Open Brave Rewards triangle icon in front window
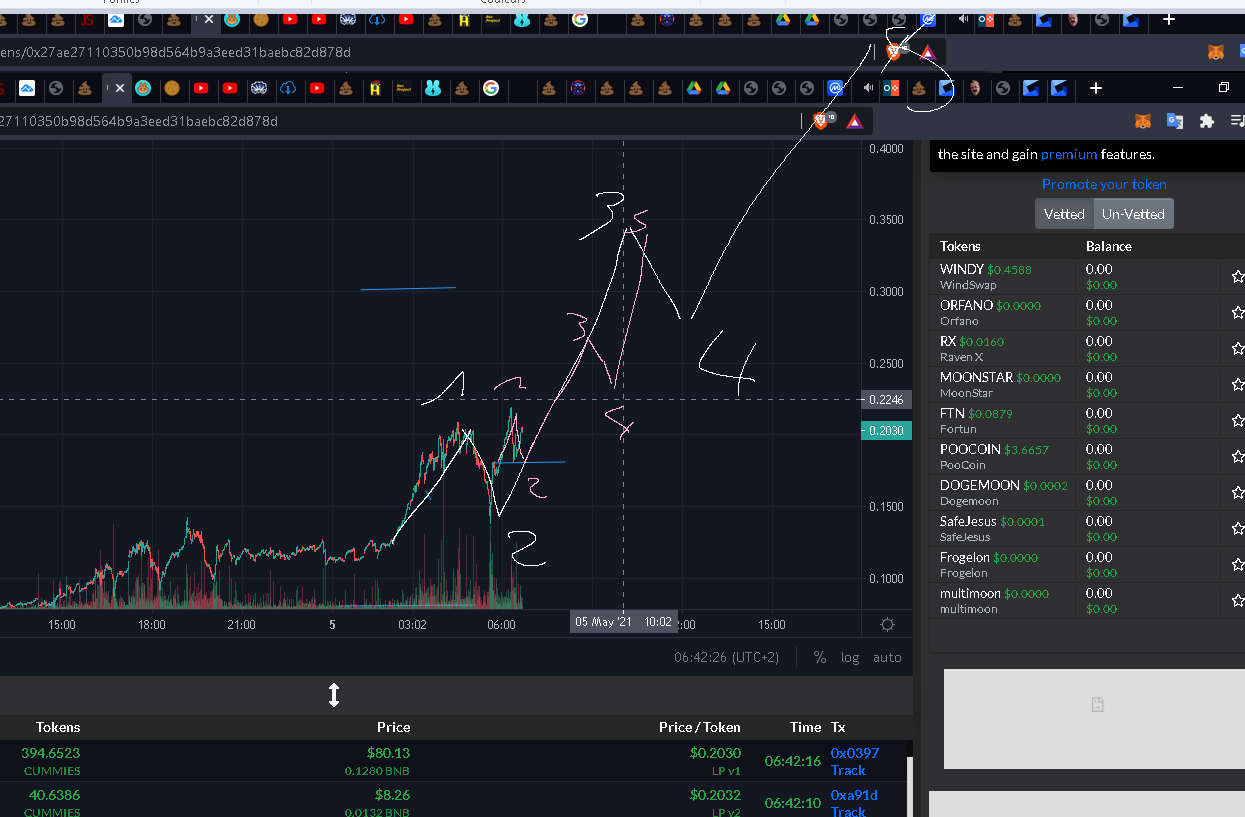Screen dimensions: 1245x817 [x=854, y=121]
